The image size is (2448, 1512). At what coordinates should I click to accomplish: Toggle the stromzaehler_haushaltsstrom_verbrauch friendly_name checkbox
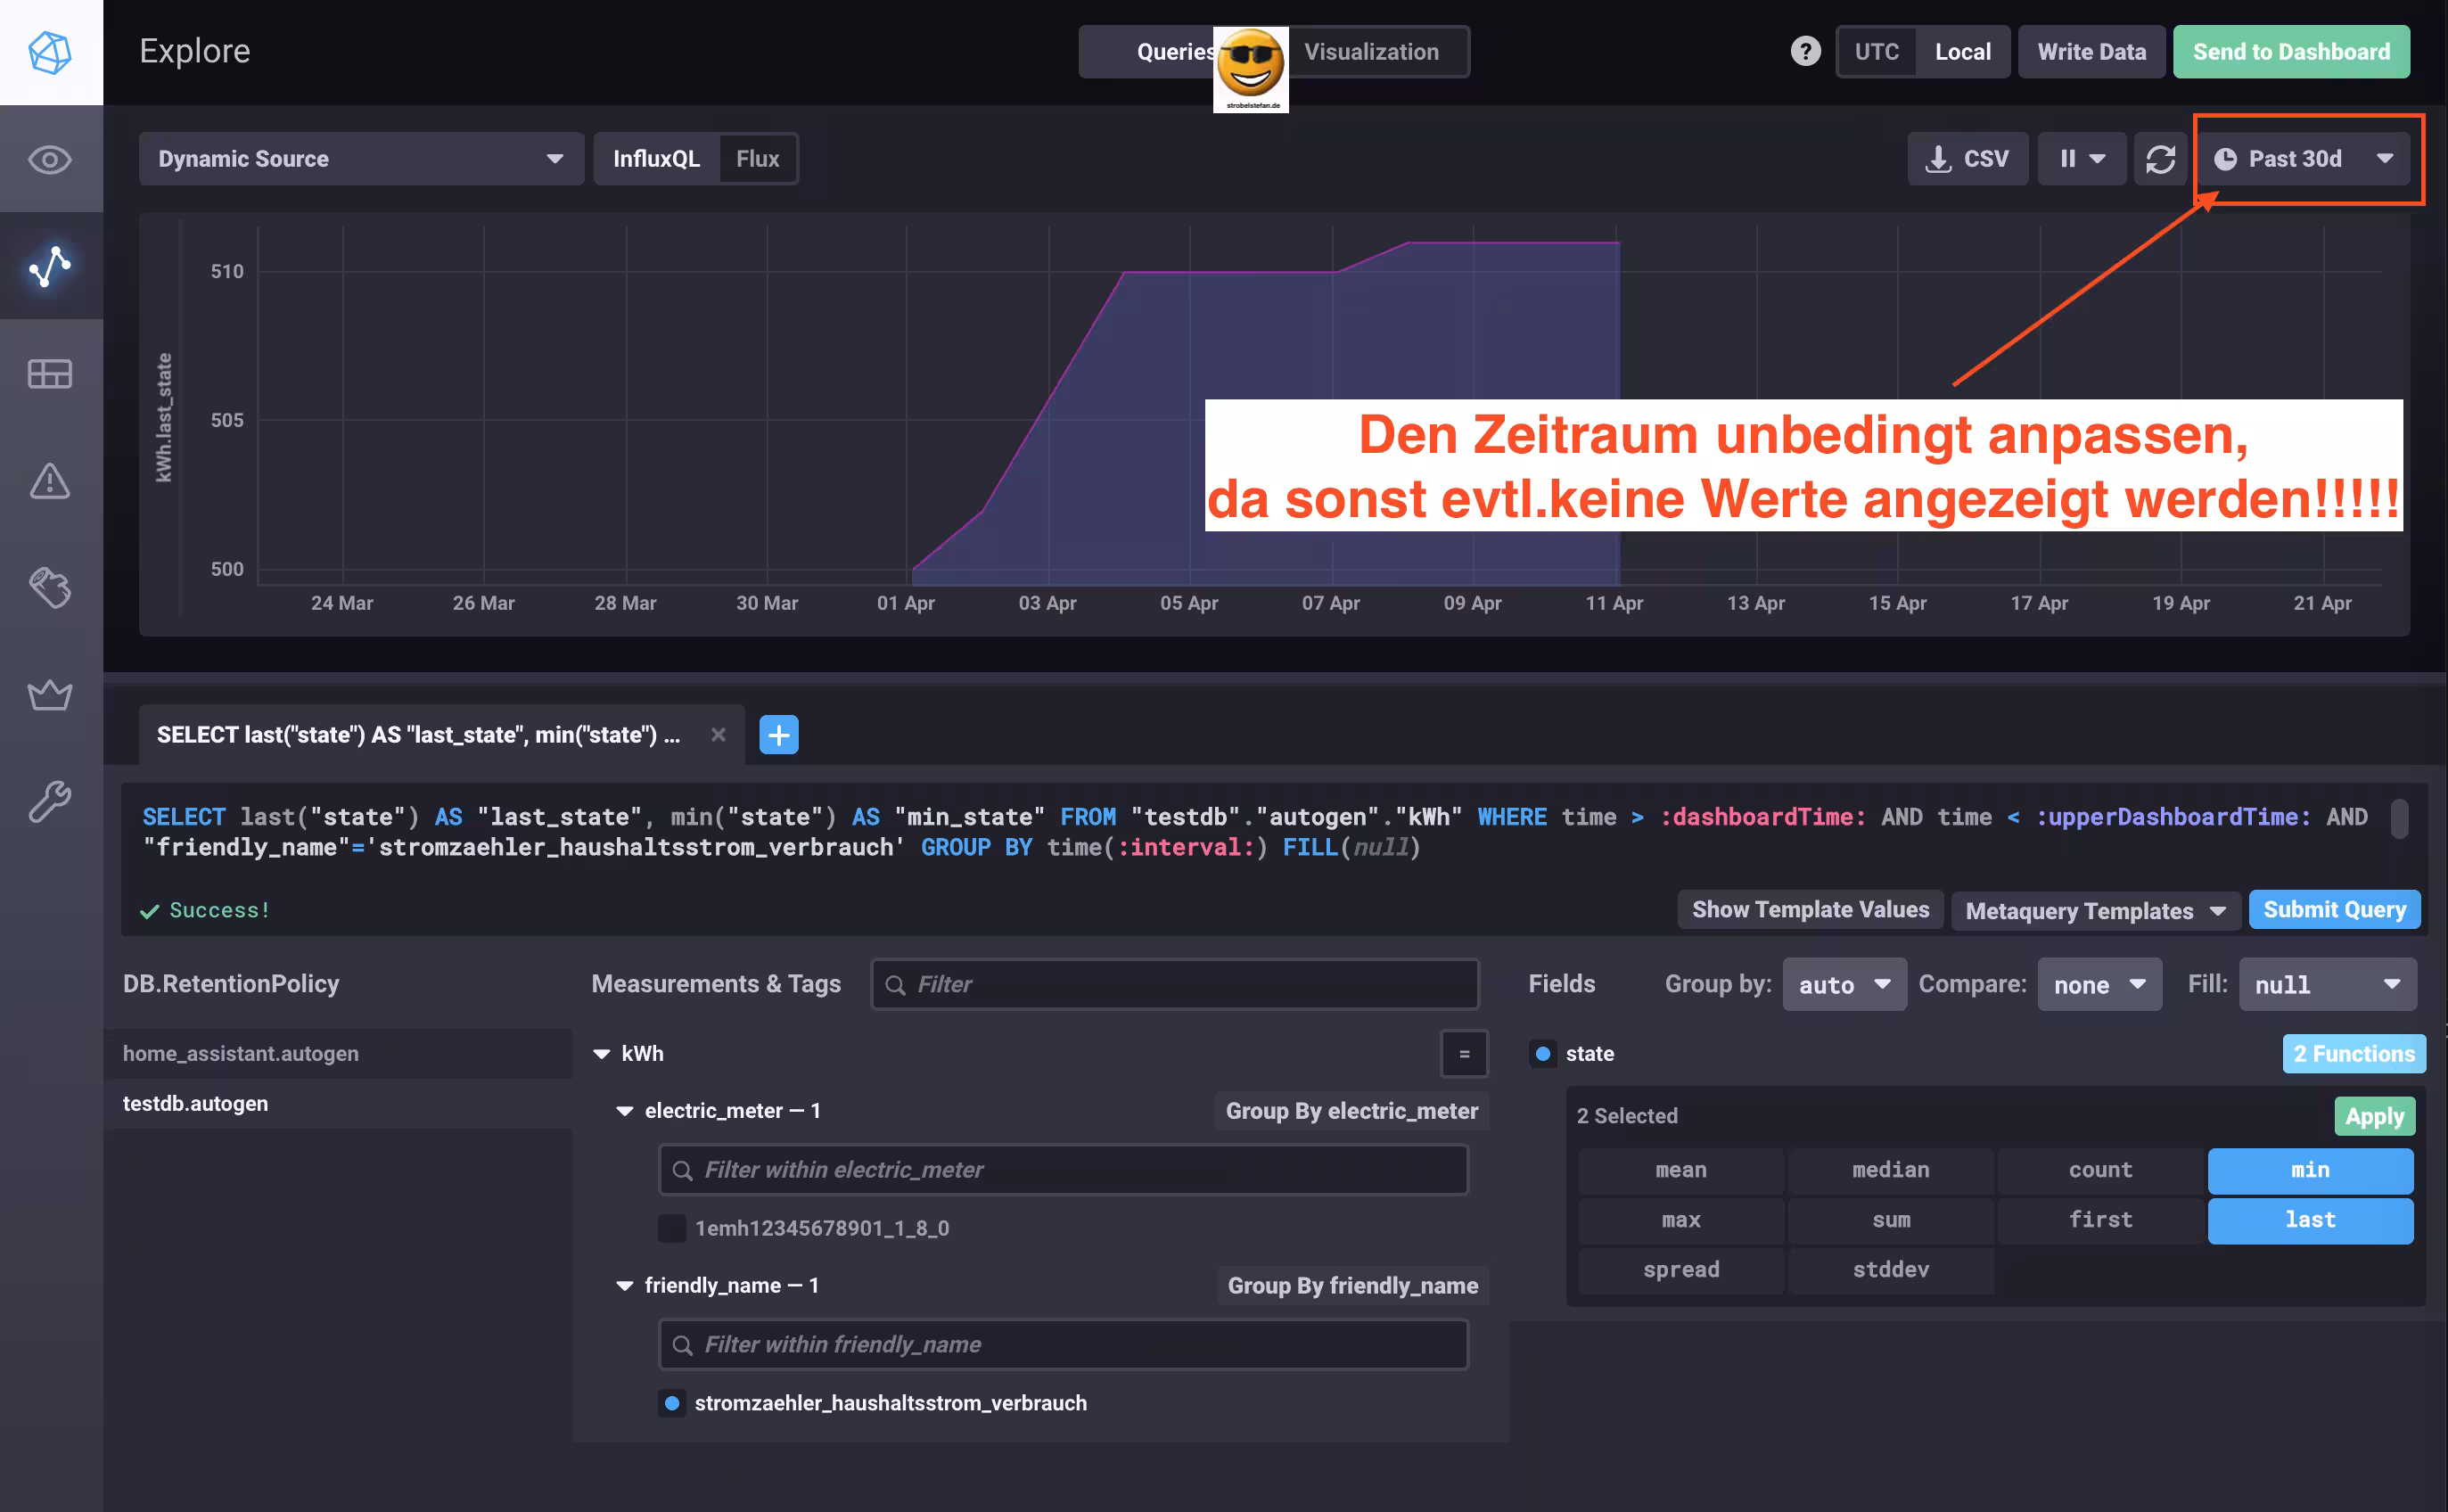(671, 1403)
